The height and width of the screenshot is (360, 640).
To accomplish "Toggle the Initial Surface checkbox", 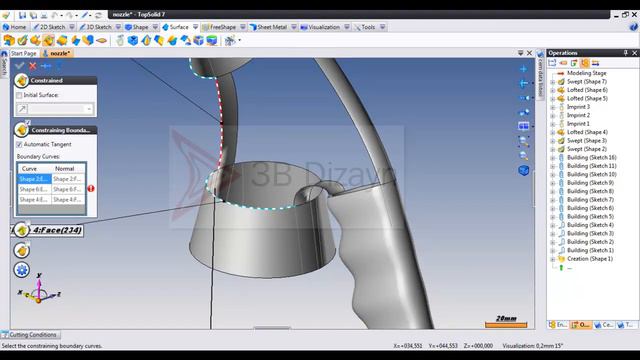I will pos(19,95).
